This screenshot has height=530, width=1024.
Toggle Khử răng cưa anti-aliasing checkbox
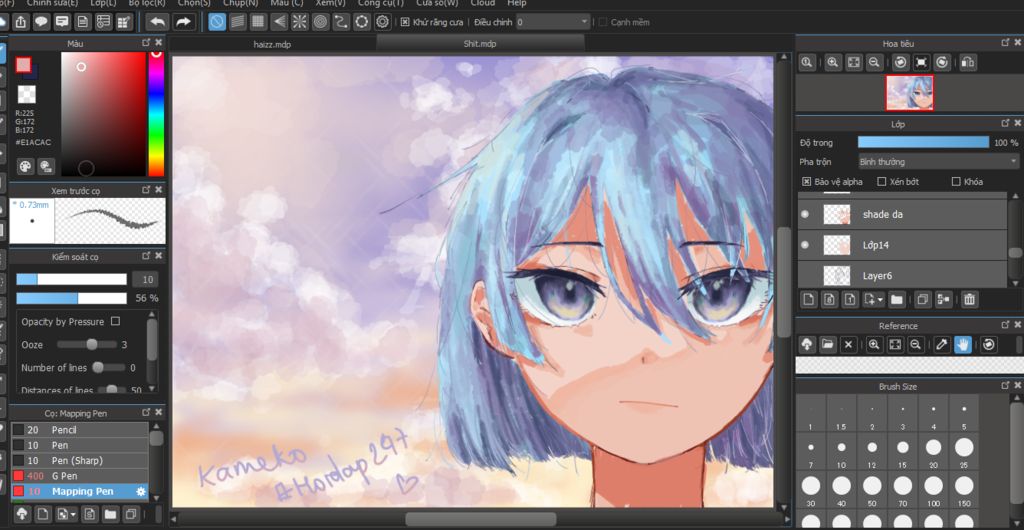coord(405,22)
